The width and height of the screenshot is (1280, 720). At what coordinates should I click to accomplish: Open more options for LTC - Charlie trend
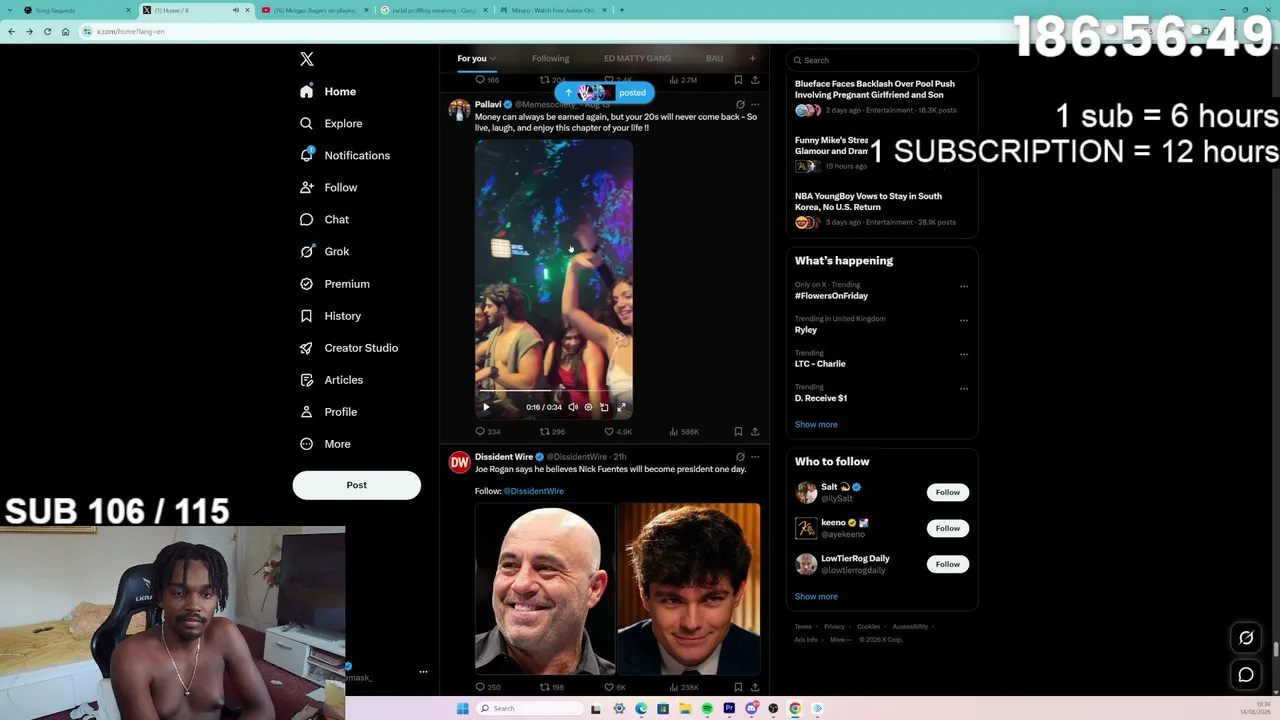pos(964,354)
